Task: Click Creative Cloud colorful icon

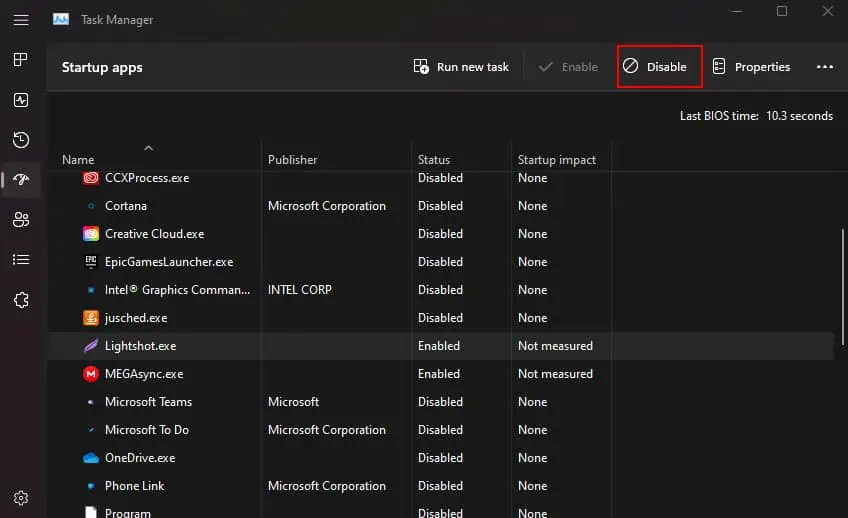Action: click(x=91, y=234)
